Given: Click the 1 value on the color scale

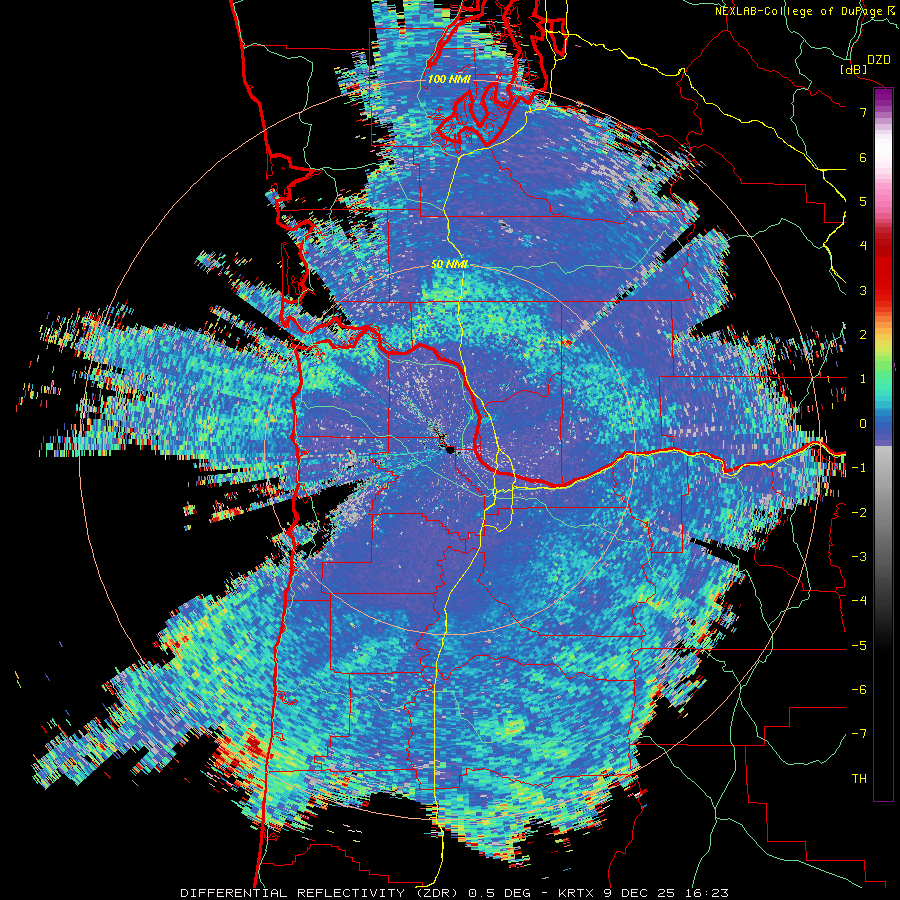Looking at the screenshot, I should pos(863,379).
